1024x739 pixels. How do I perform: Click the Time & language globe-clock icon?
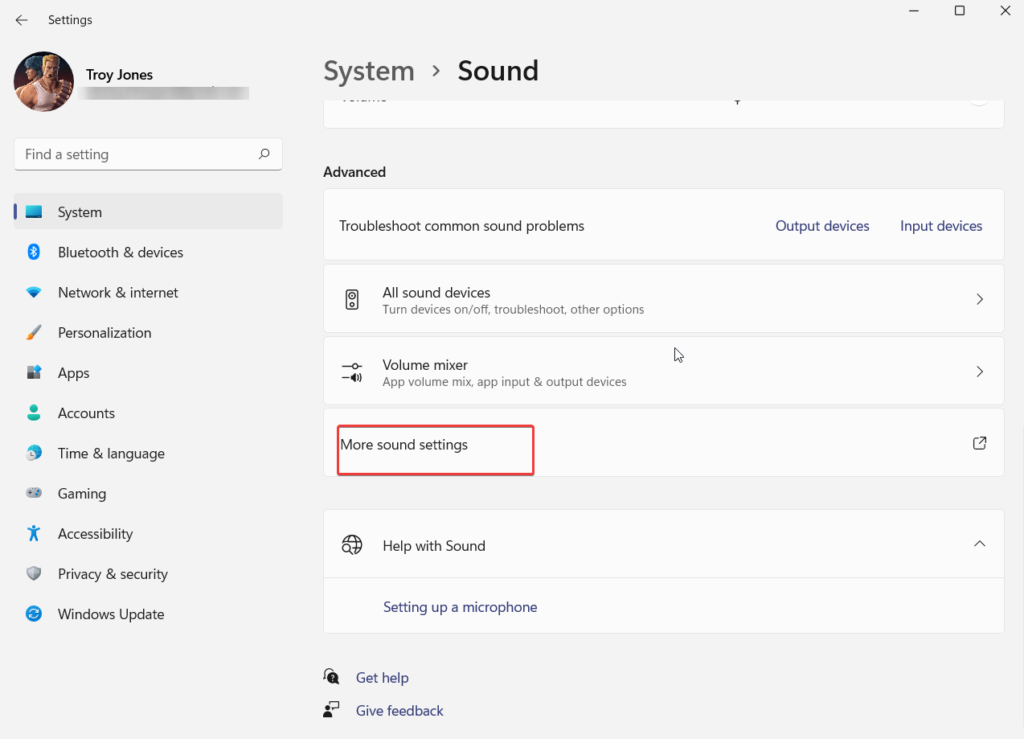click(x=34, y=453)
